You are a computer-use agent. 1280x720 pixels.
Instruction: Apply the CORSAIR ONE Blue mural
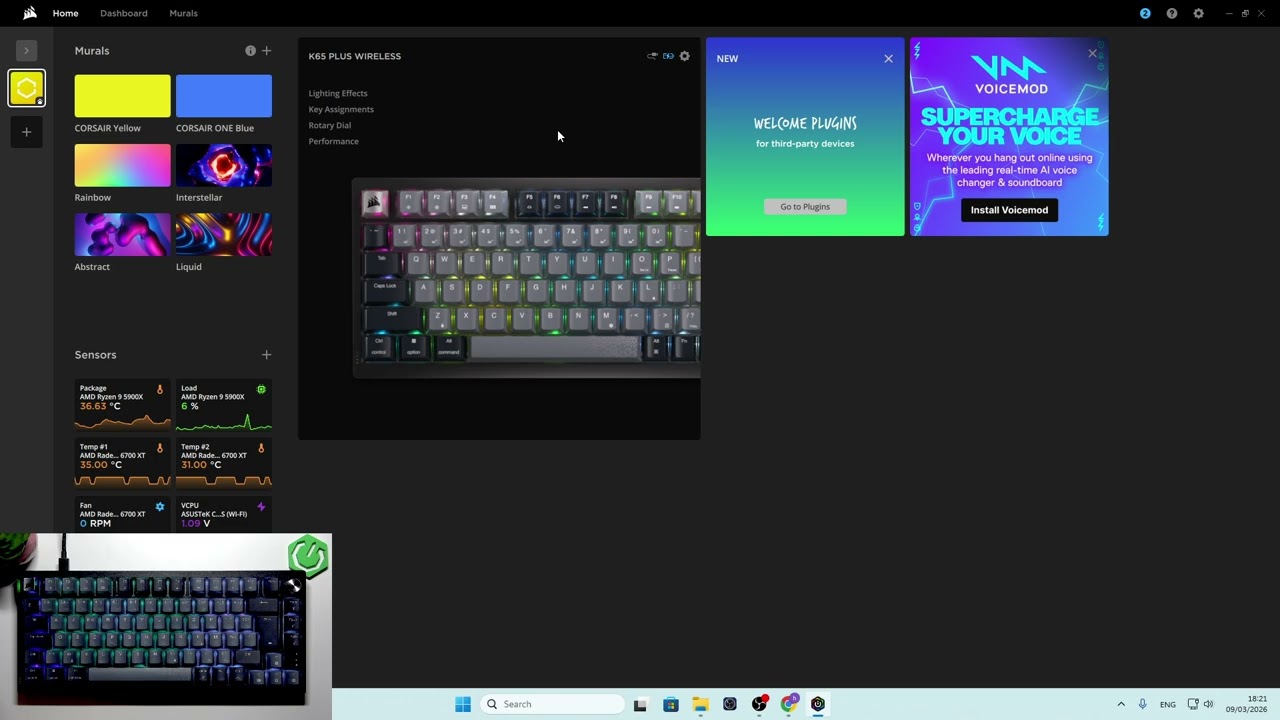[x=224, y=96]
